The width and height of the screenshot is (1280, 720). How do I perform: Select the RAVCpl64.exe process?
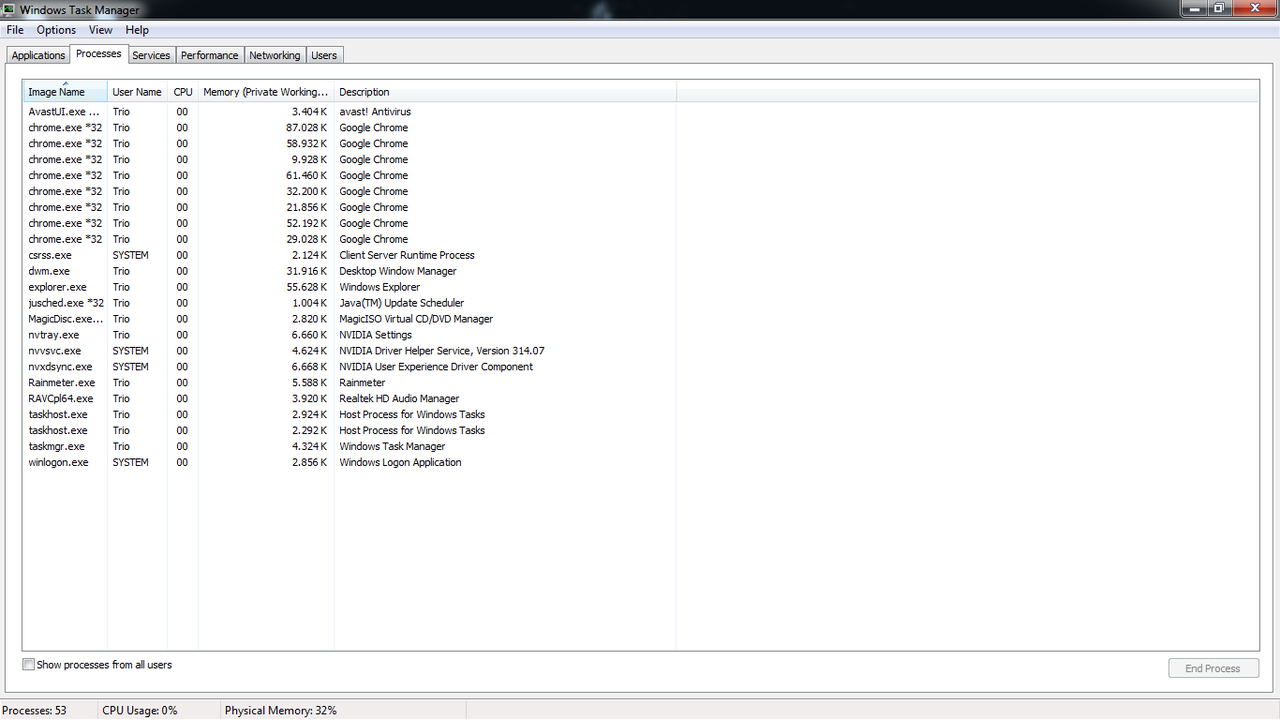(x=350, y=399)
